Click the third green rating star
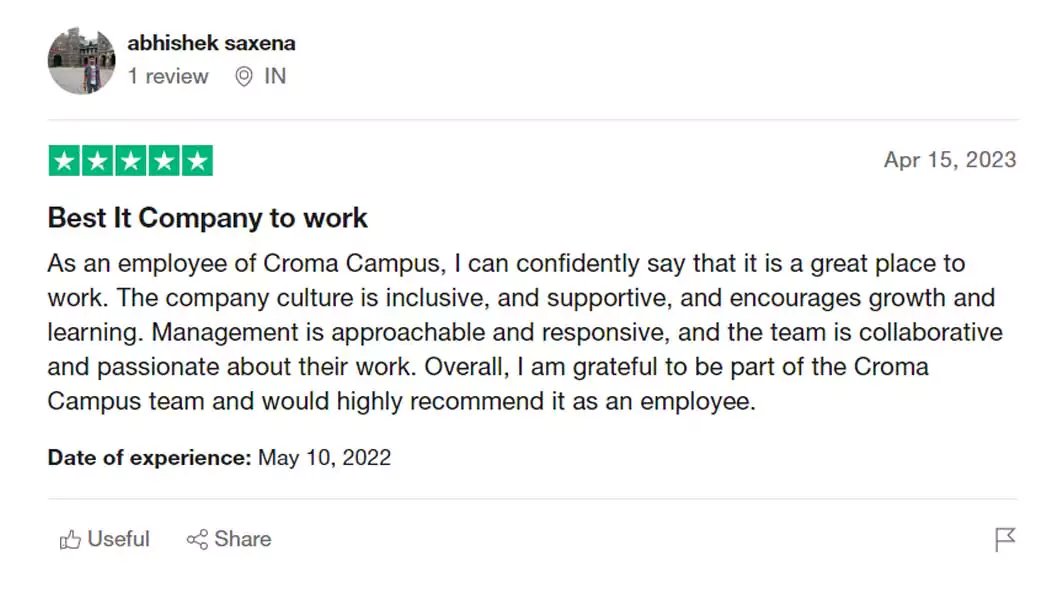1059x589 pixels. 131,161
